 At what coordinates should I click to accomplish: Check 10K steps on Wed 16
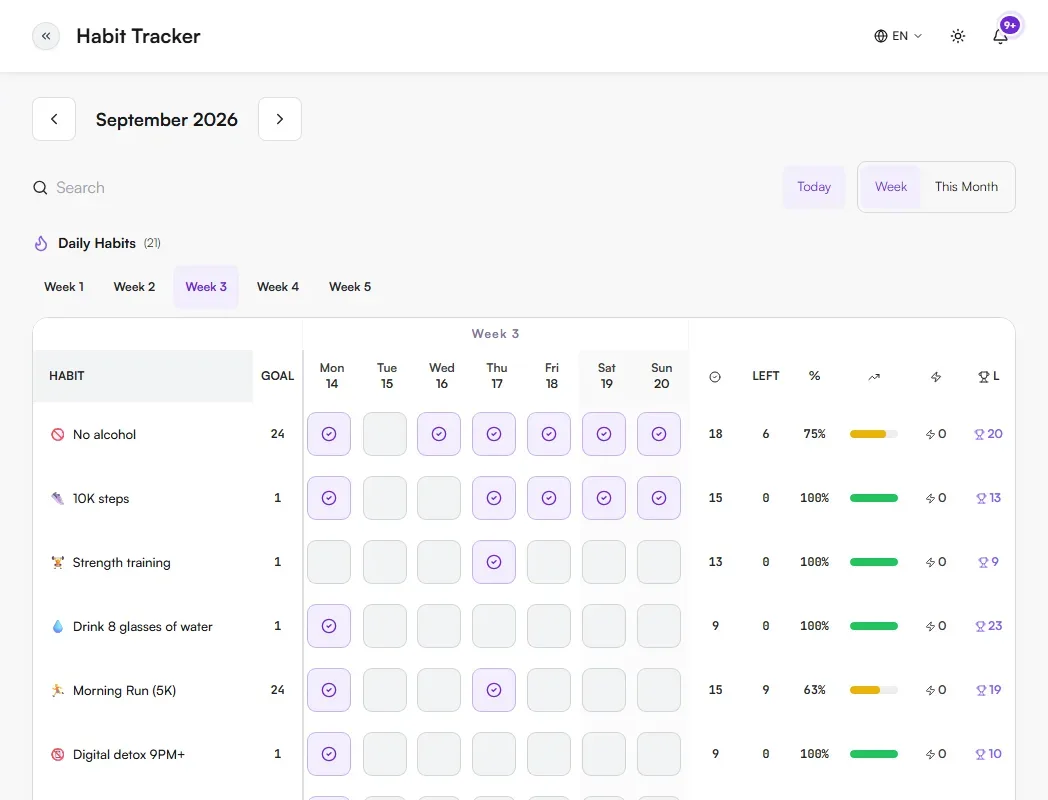click(x=439, y=498)
